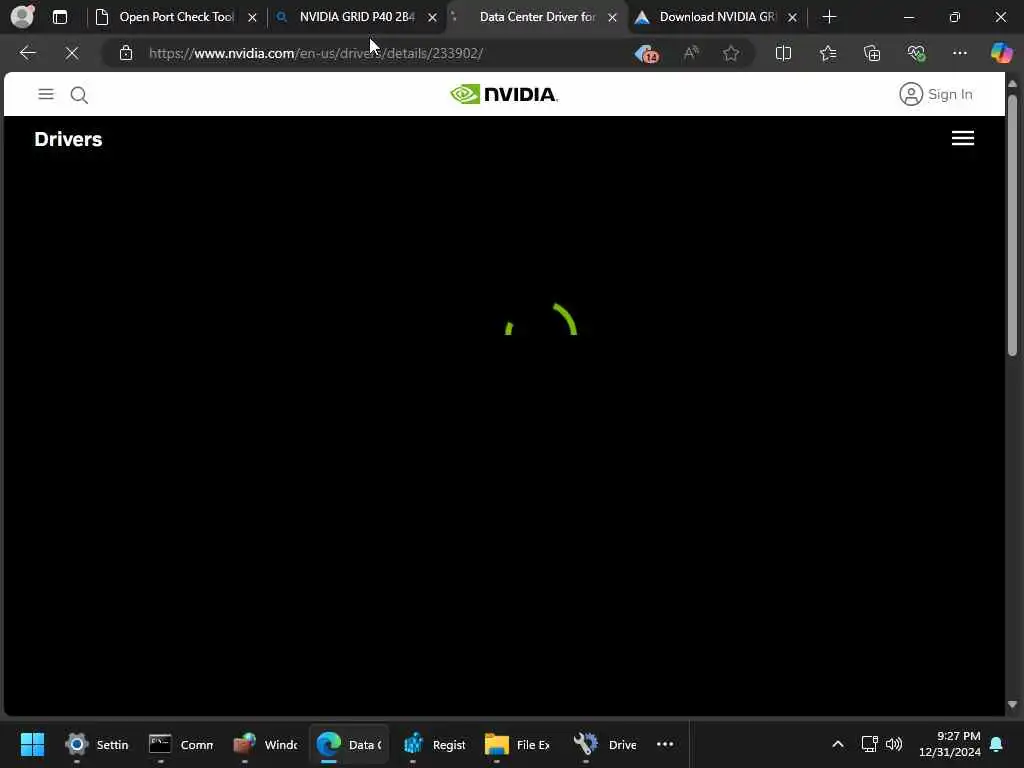Switch to Download NVIDIA GRID tab
The image size is (1024, 768).
[x=716, y=17]
